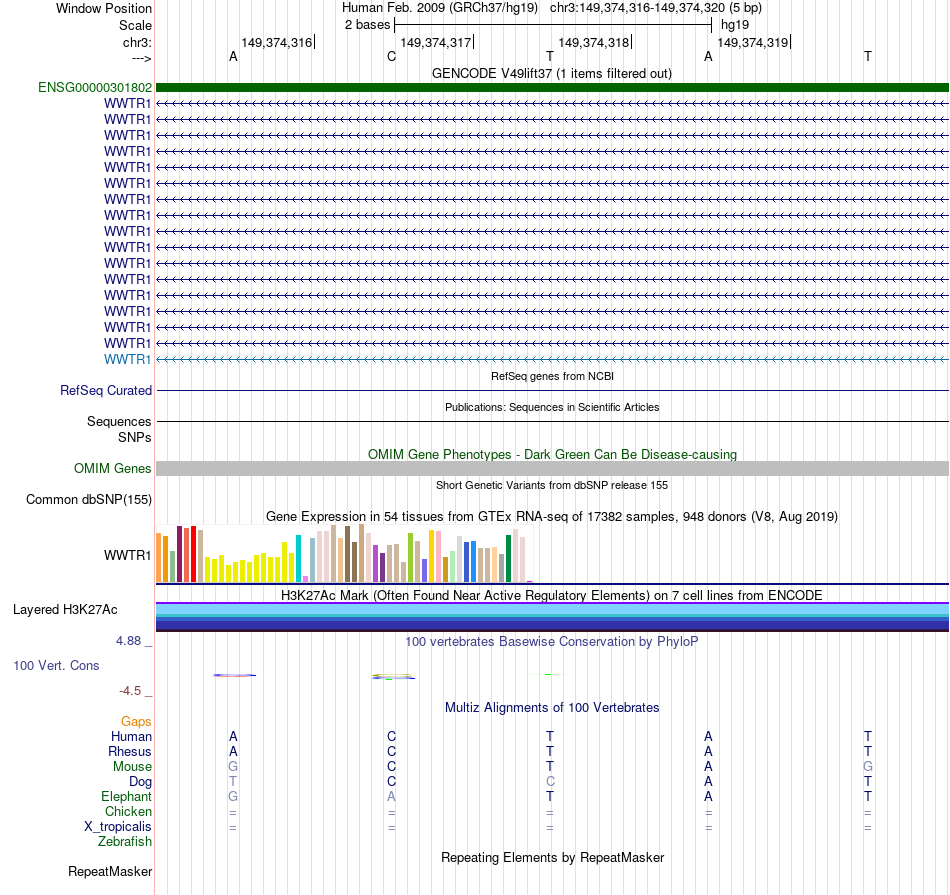
Task: Open the RefSeq genes from NCBI title
Action: [552, 376]
